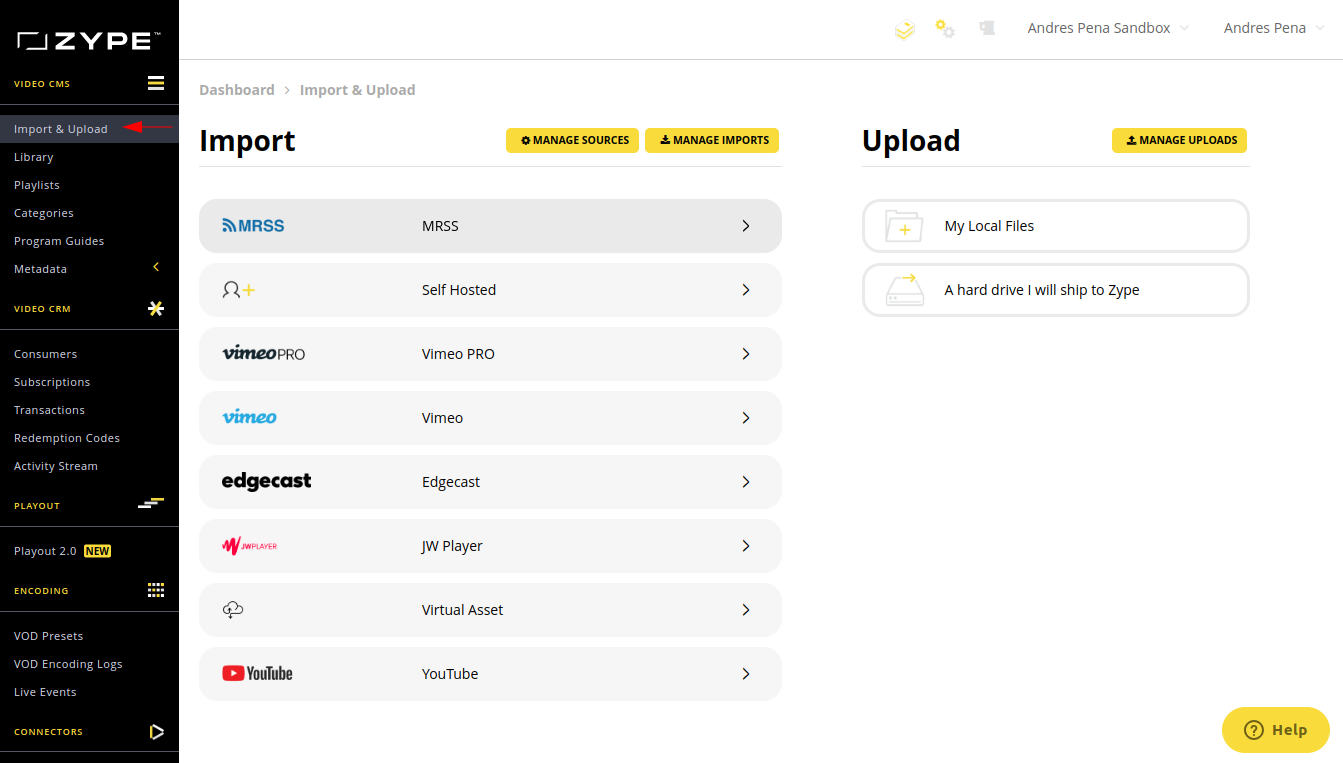
Task: Click the blue Vimeo logo
Action: click(250, 417)
